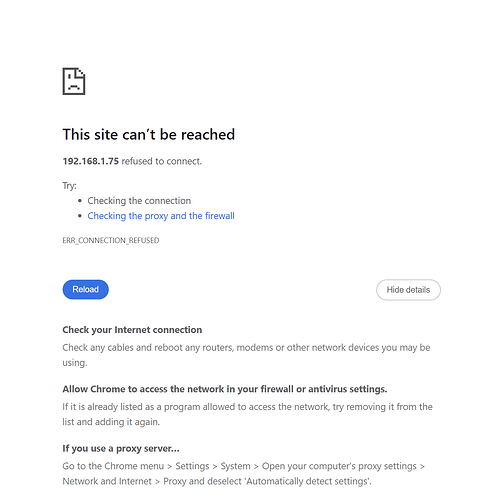Click the paragraph about cables and routers
Screen dimensions: 489x500
pos(246,355)
